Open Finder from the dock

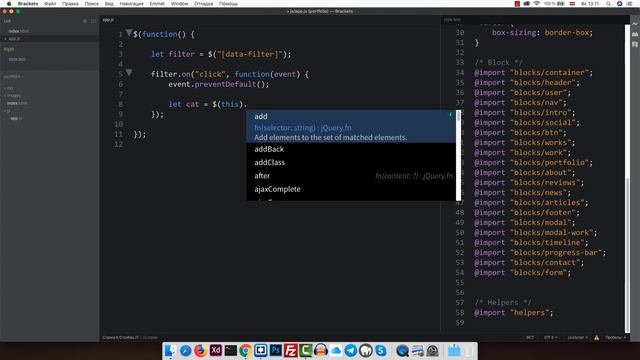pyautogui.click(x=170, y=350)
